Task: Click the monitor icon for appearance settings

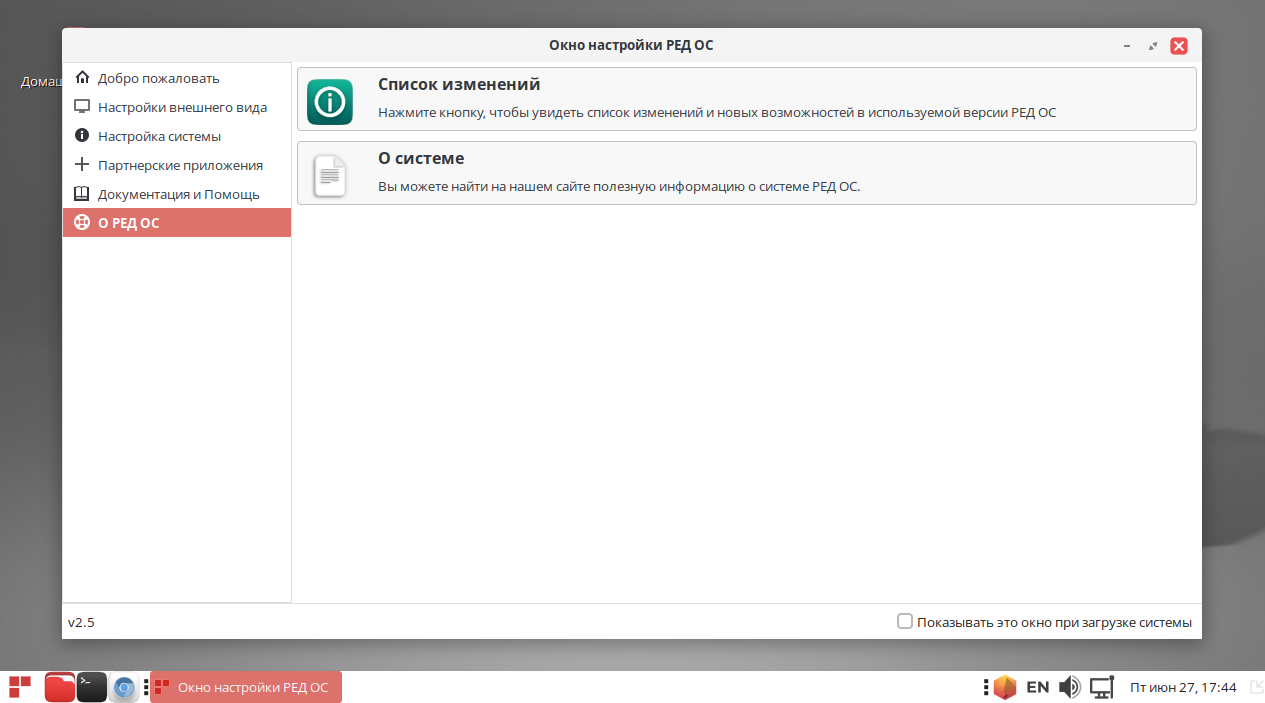Action: coord(82,107)
